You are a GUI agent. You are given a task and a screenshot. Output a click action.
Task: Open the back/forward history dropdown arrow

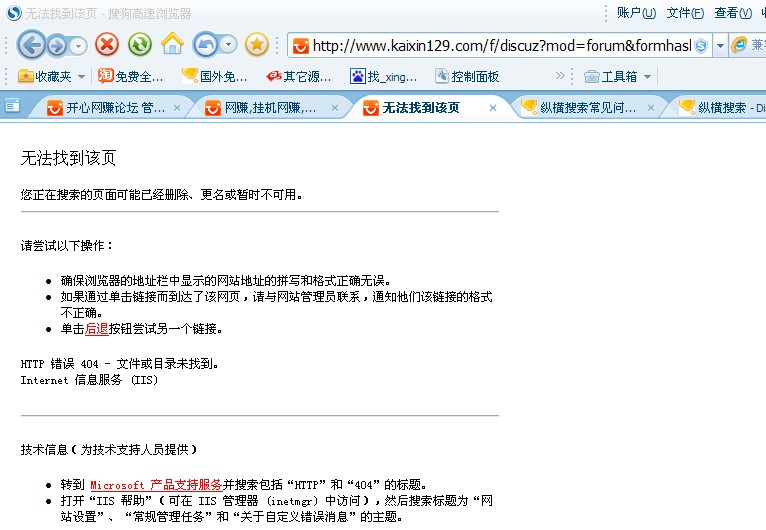78,46
